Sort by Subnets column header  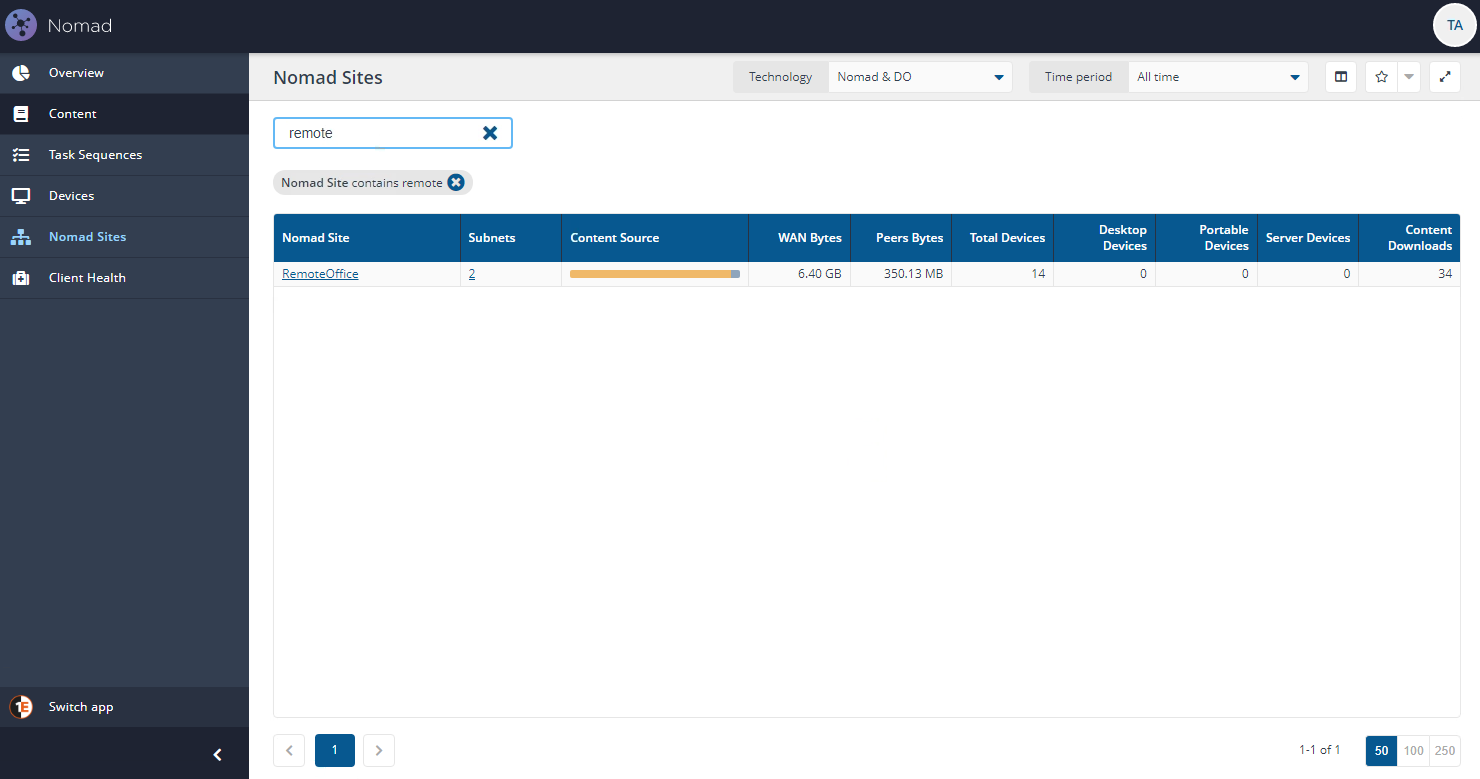[x=511, y=238]
